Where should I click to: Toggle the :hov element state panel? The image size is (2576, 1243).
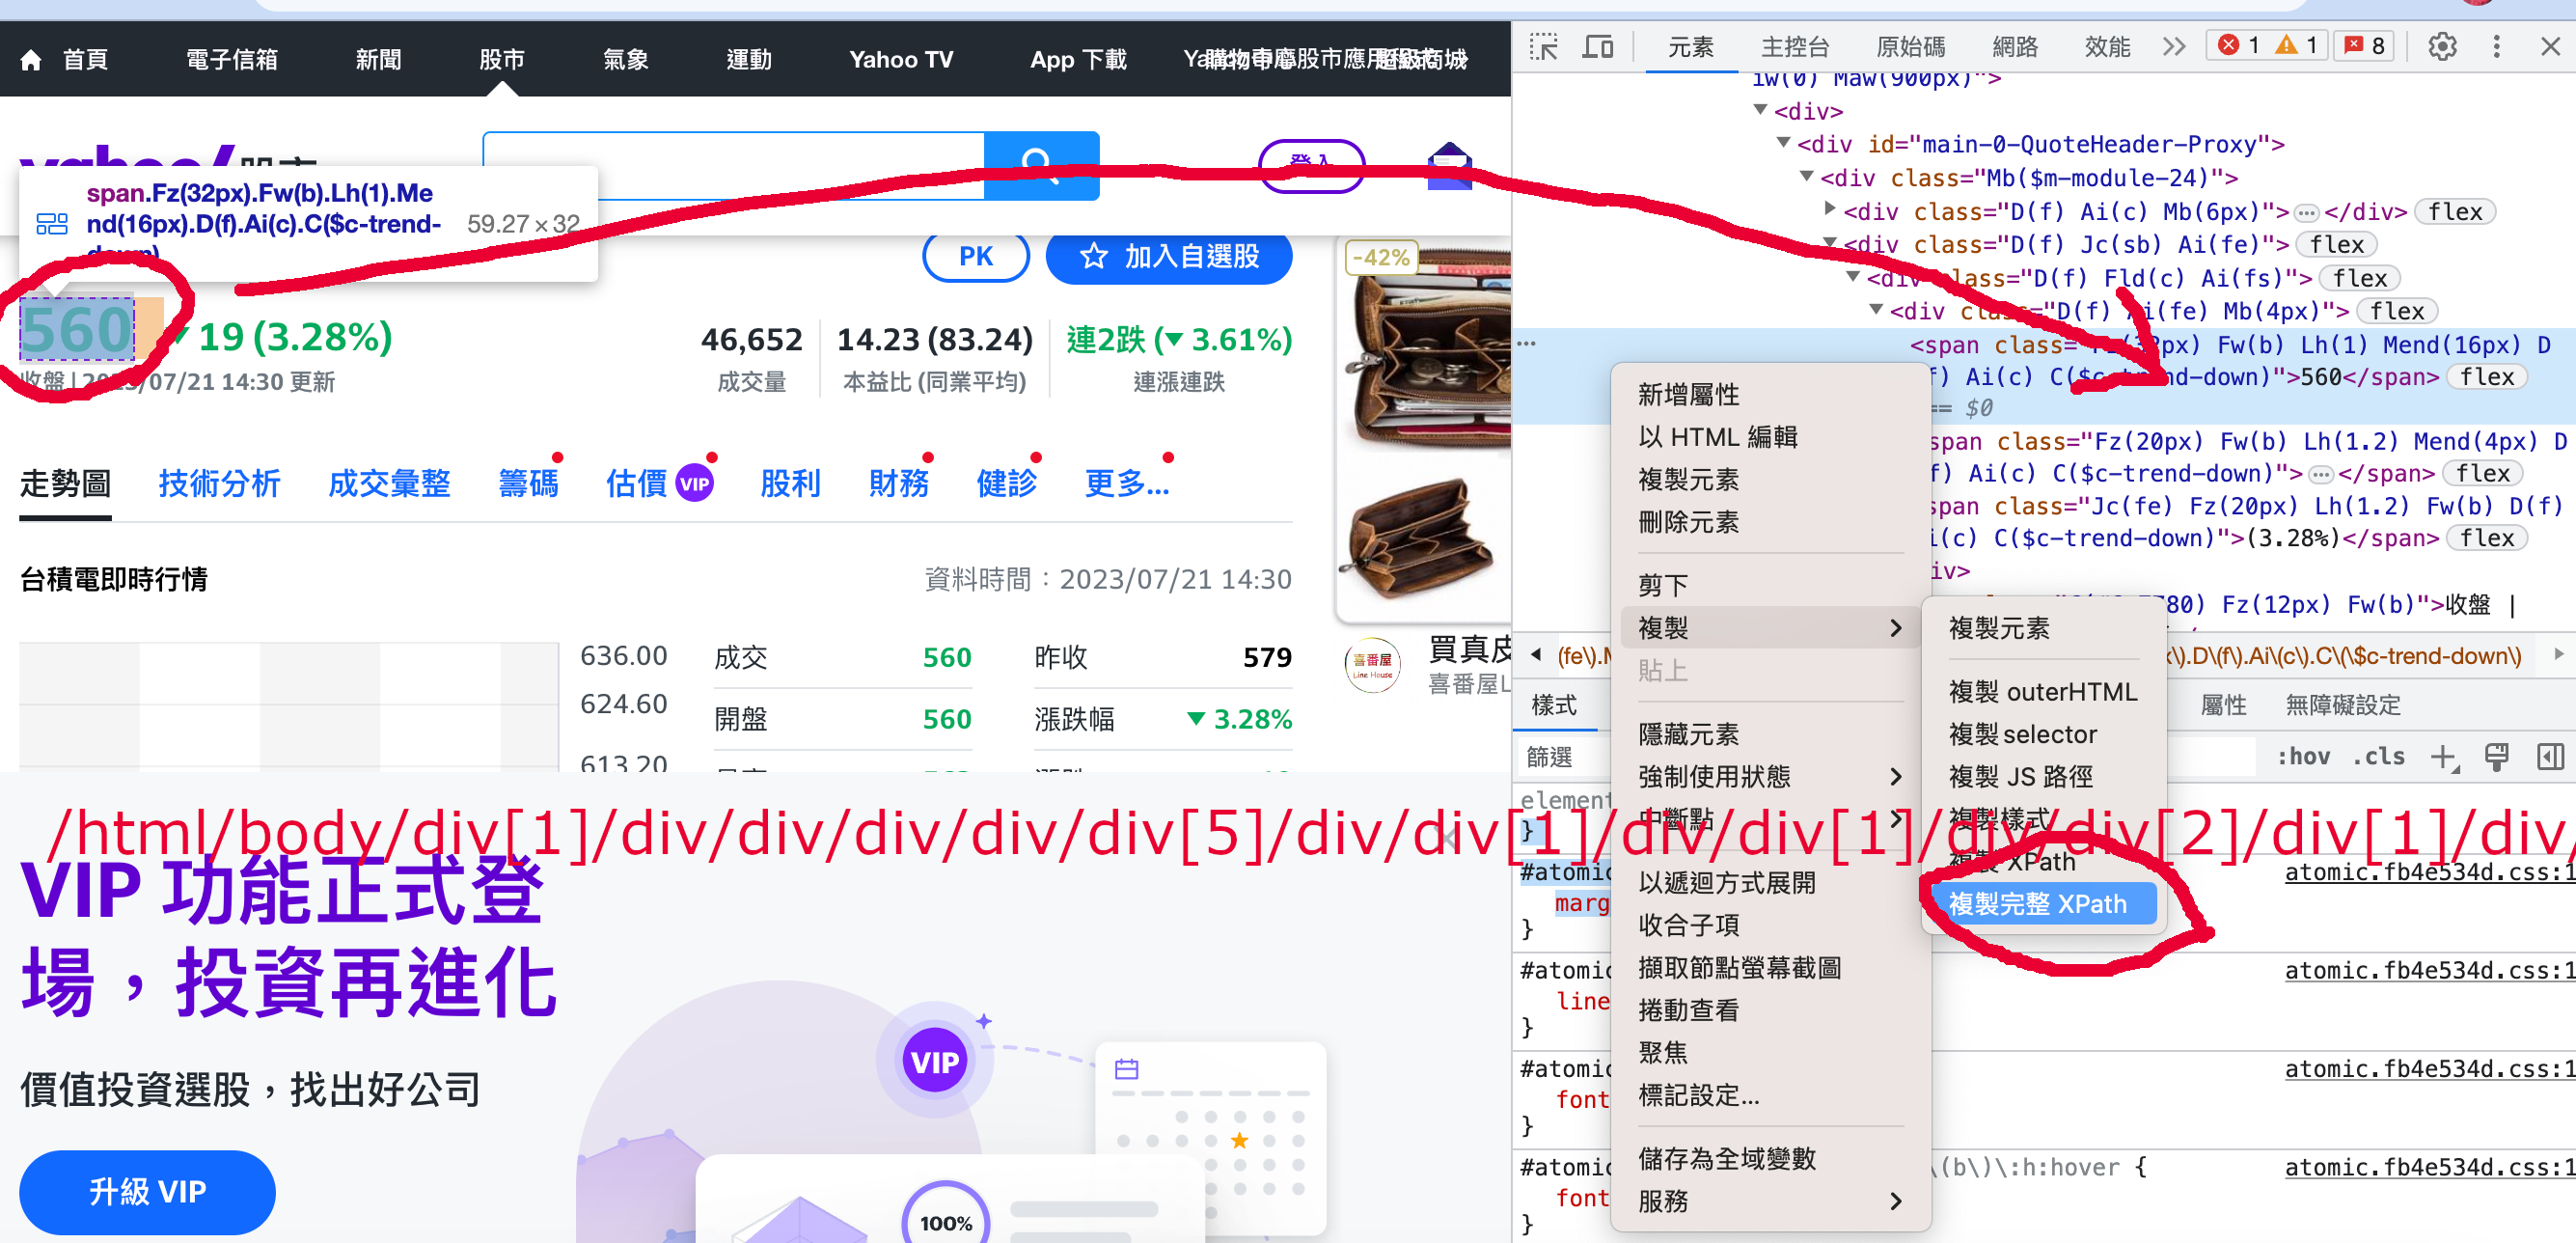2303,757
